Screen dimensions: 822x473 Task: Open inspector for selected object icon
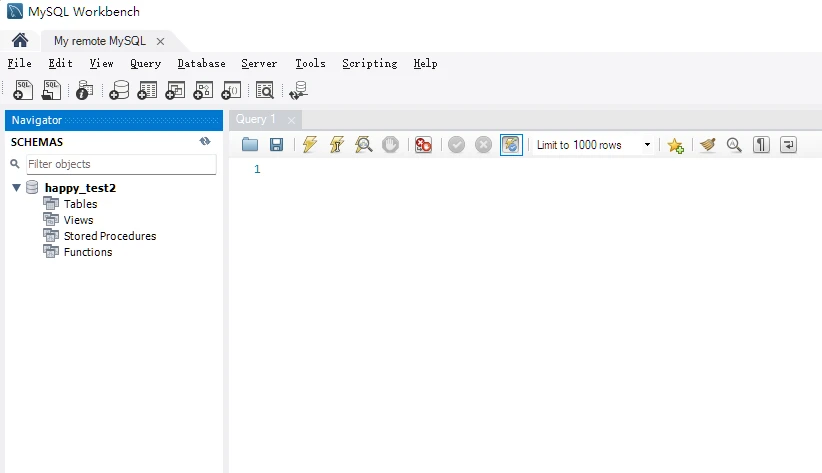click(84, 90)
